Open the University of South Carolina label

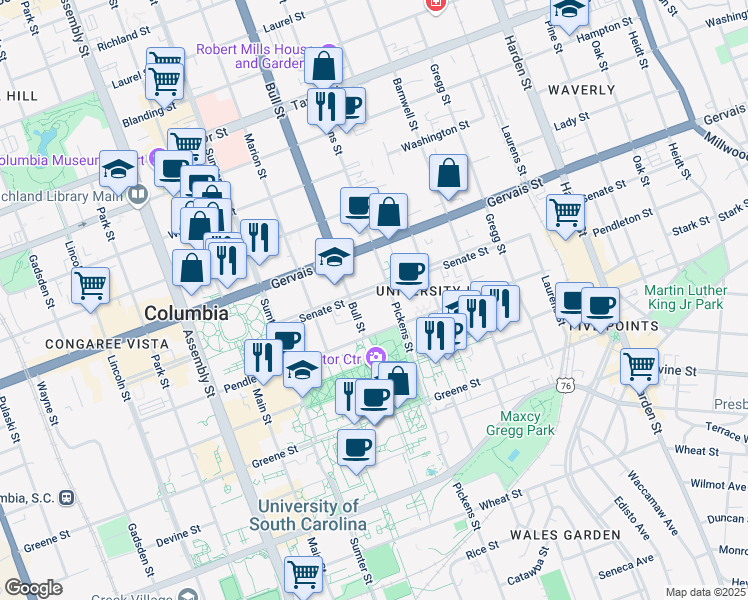[x=308, y=515]
